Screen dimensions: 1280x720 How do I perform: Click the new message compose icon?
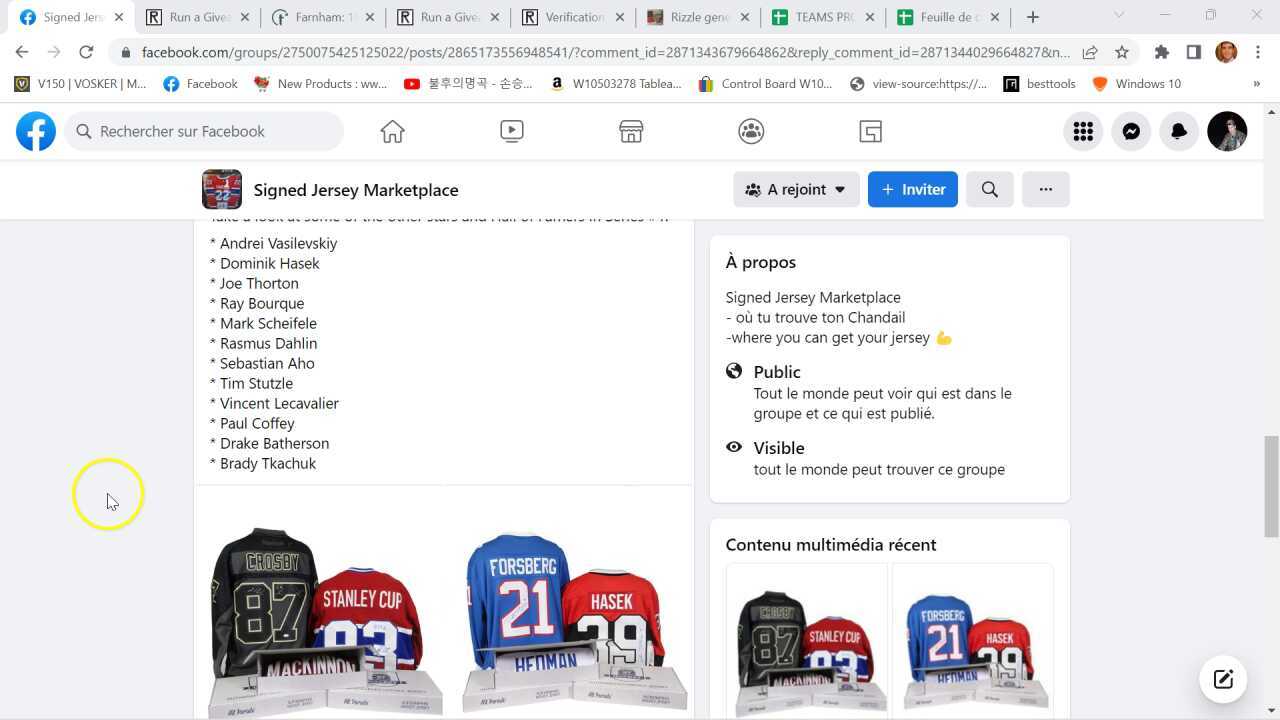click(1223, 679)
